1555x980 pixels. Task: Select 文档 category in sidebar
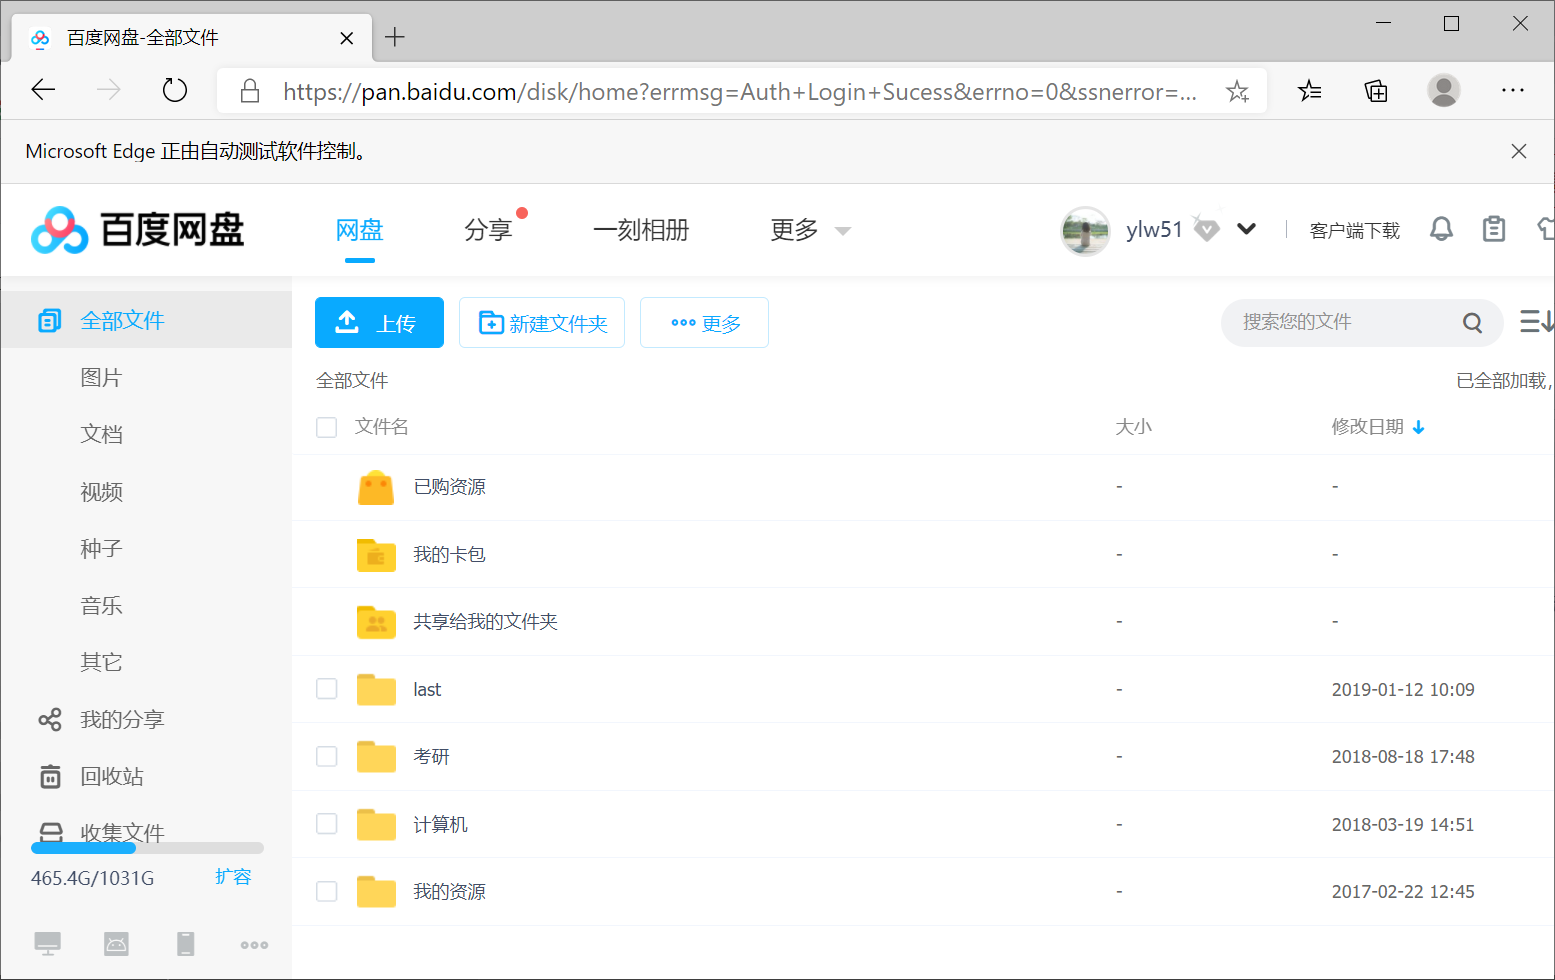(101, 434)
